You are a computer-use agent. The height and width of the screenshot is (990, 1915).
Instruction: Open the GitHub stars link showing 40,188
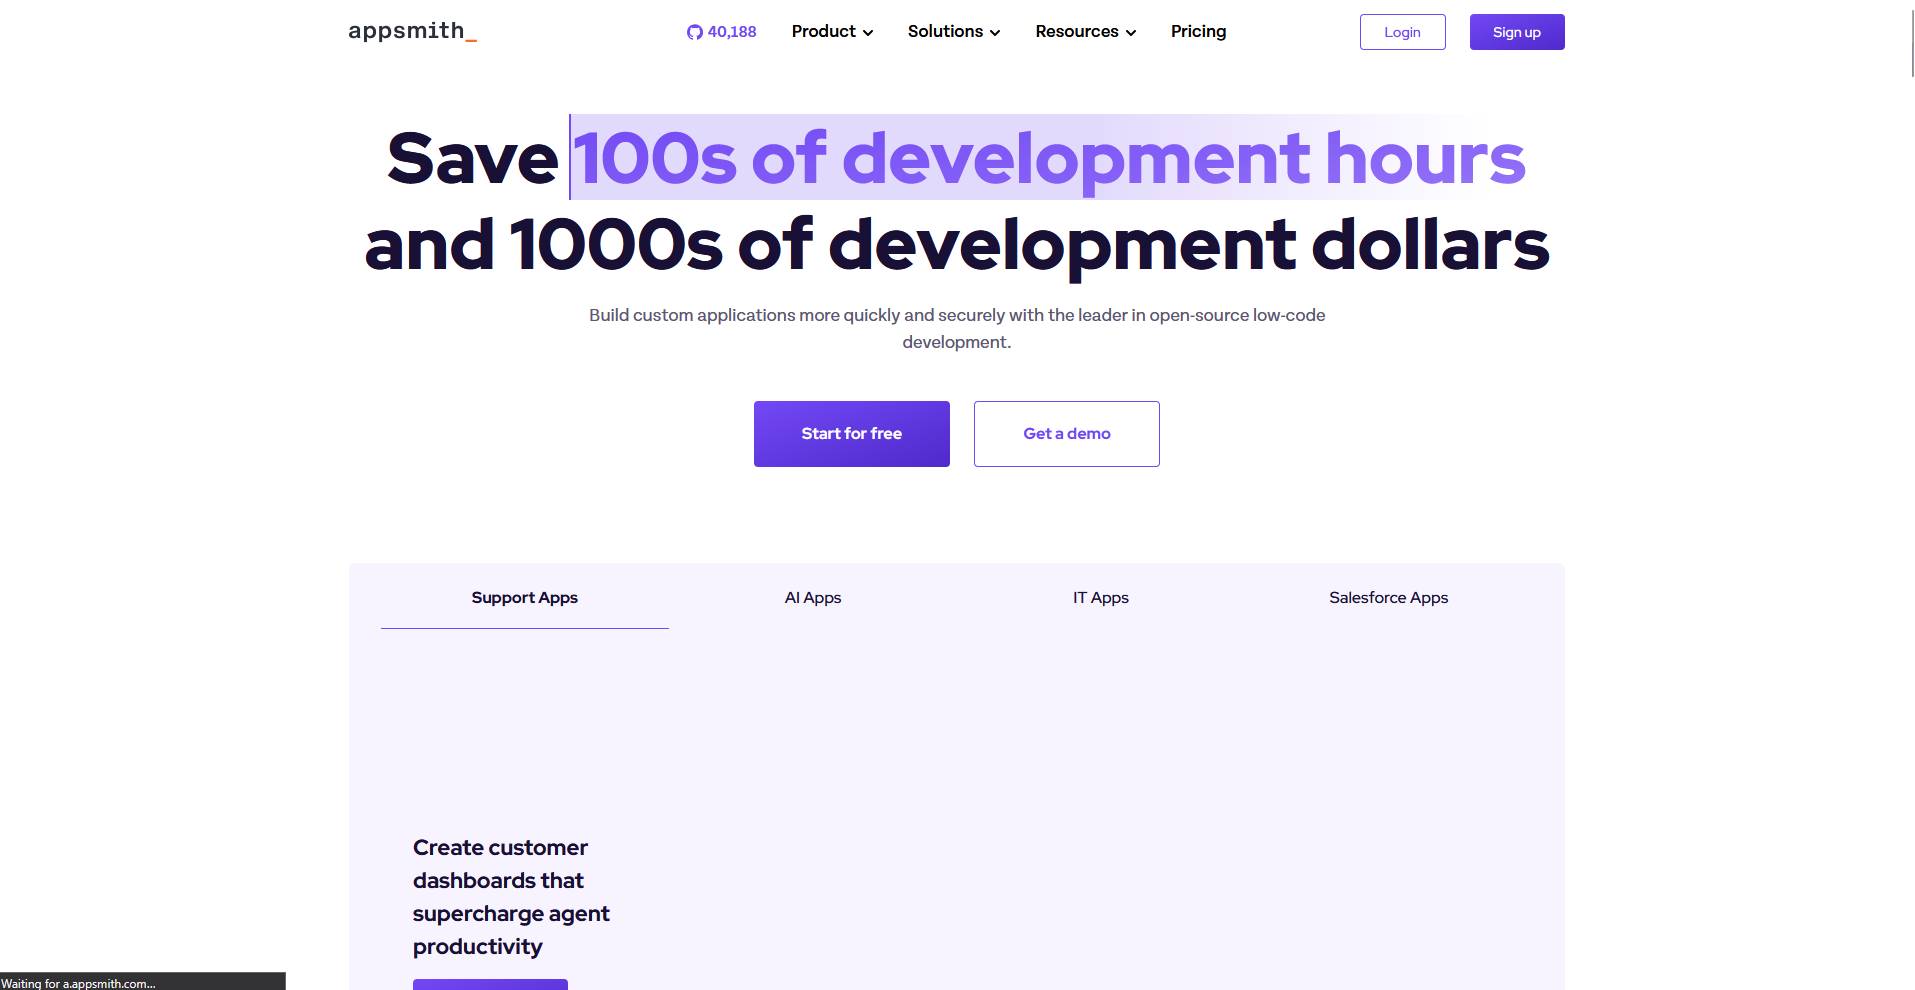coord(721,32)
